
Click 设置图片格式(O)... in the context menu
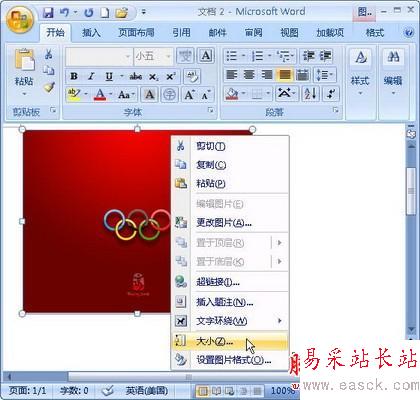coord(229,360)
